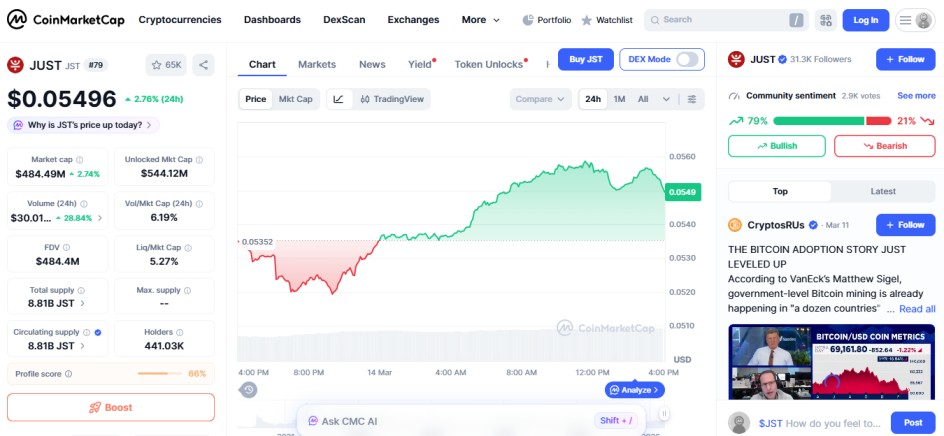Image resolution: width=944 pixels, height=436 pixels.
Task: Vote Bullish on JUST sentiment
Action: (x=777, y=146)
